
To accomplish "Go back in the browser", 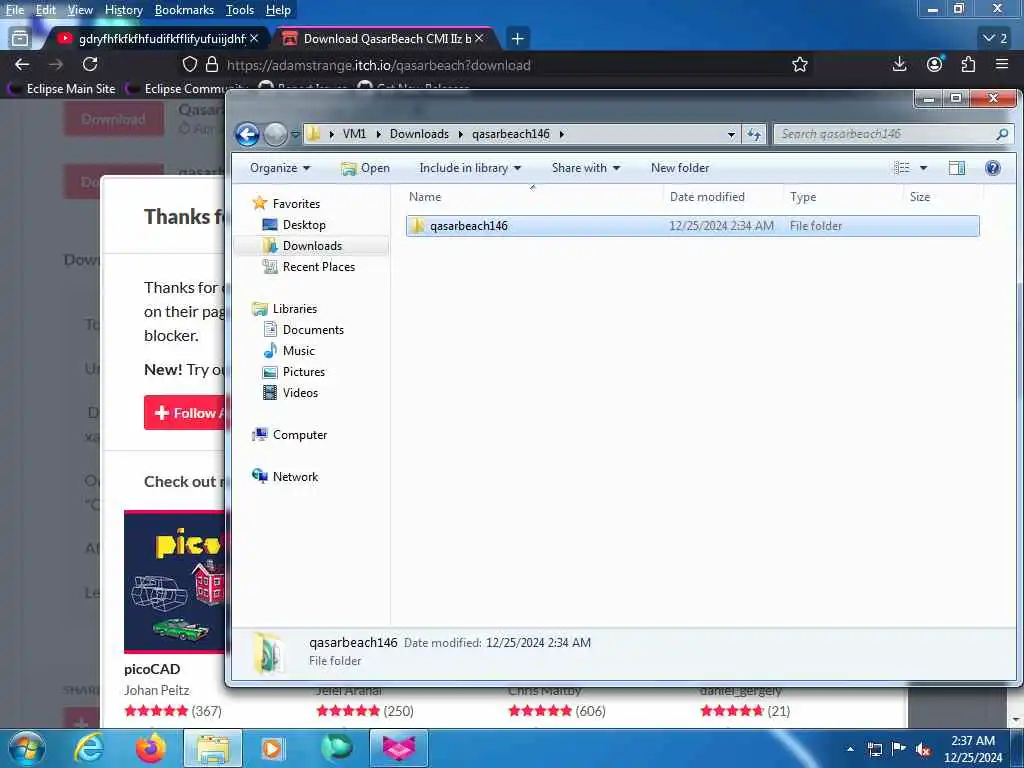I will [x=22, y=65].
